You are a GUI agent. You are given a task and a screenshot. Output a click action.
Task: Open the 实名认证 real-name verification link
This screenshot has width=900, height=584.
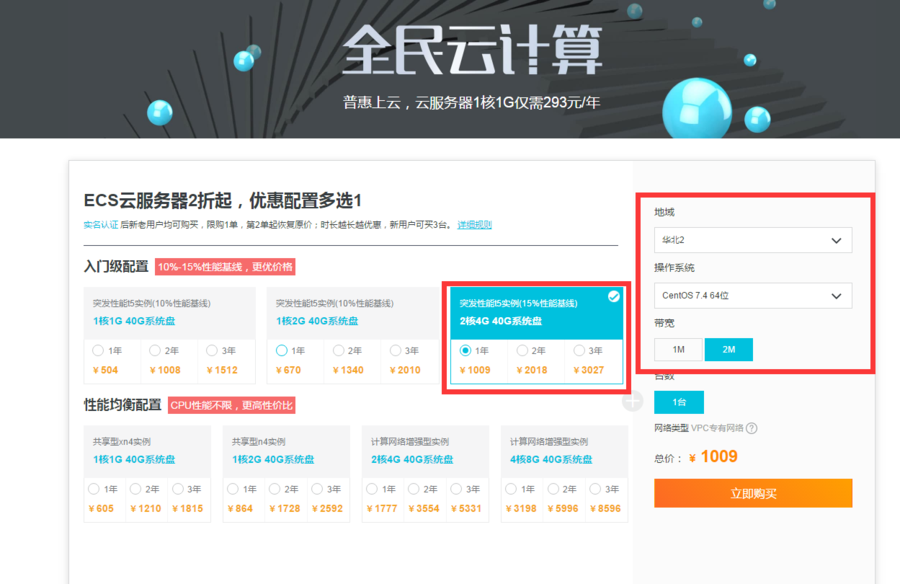pos(101,225)
